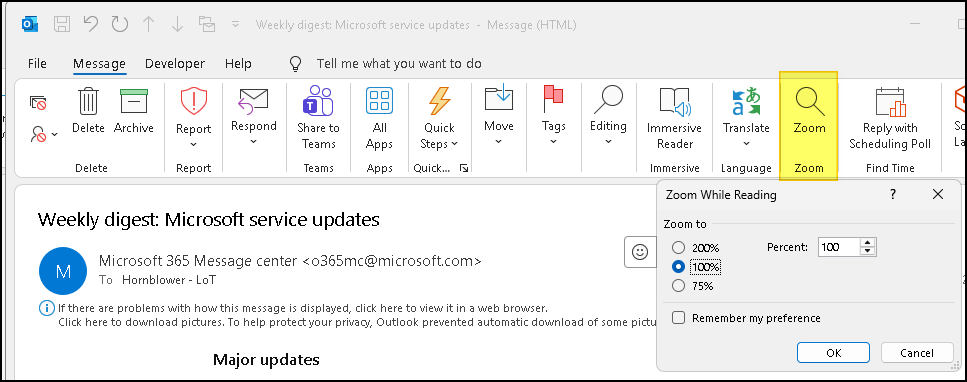Viewport: 967px width, 382px height.
Task: Check Remember my preference
Action: [678, 318]
